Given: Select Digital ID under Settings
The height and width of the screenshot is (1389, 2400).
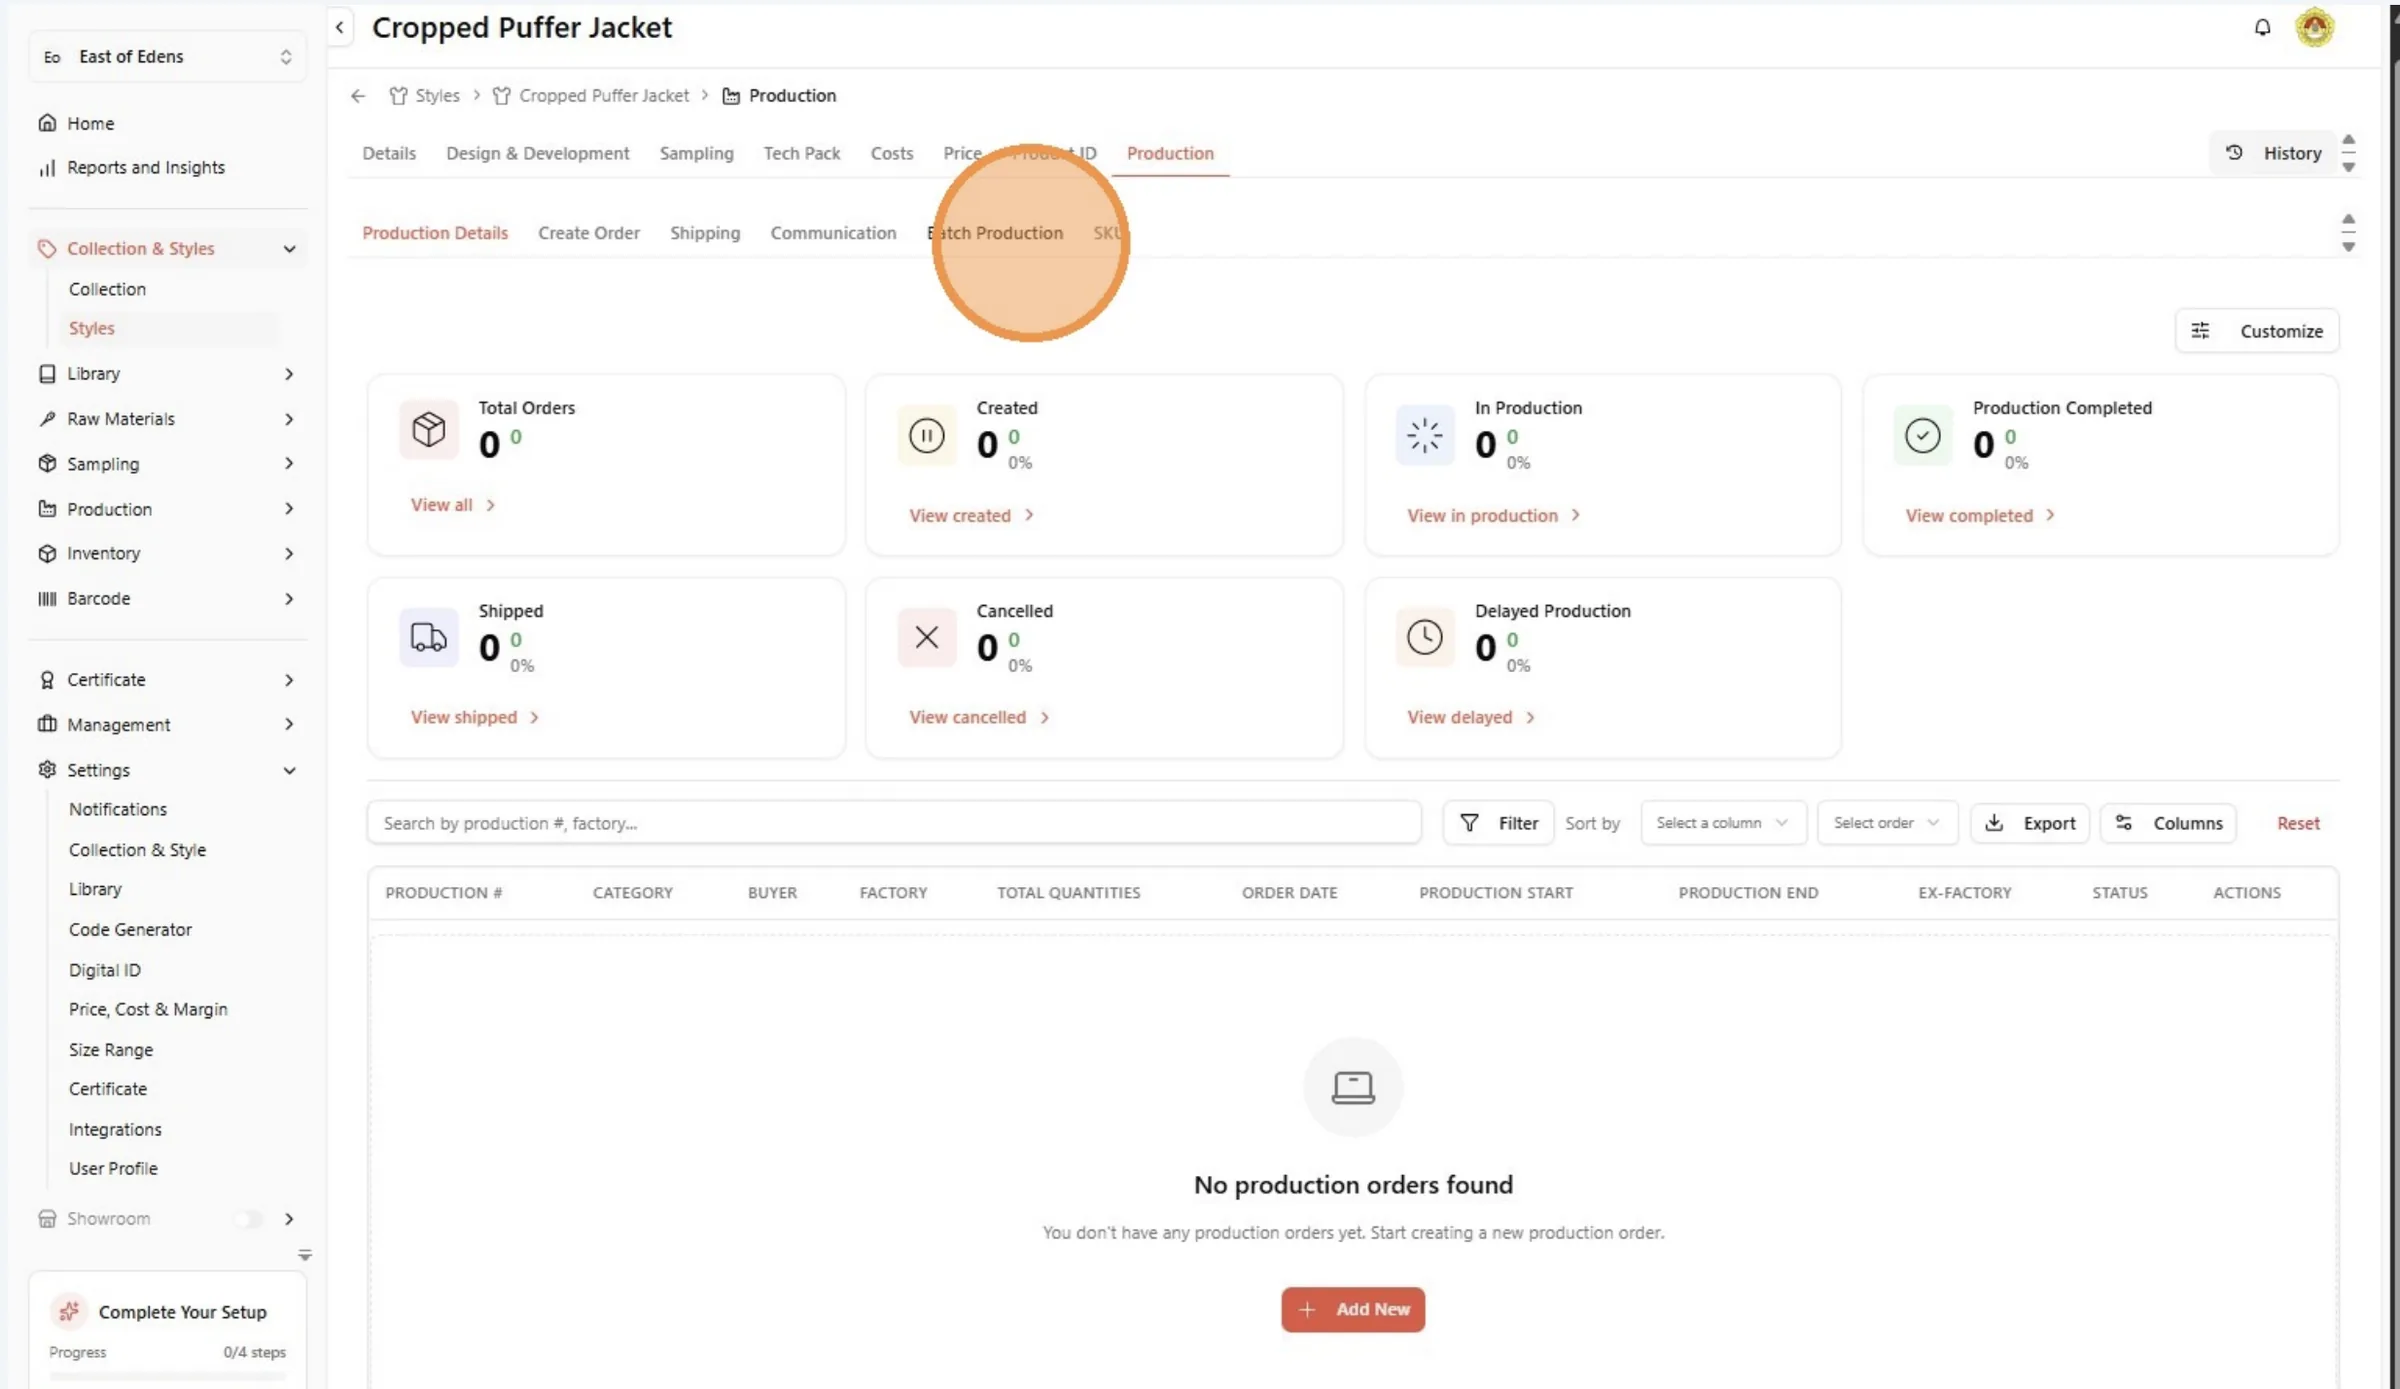Looking at the screenshot, I should (x=104, y=970).
